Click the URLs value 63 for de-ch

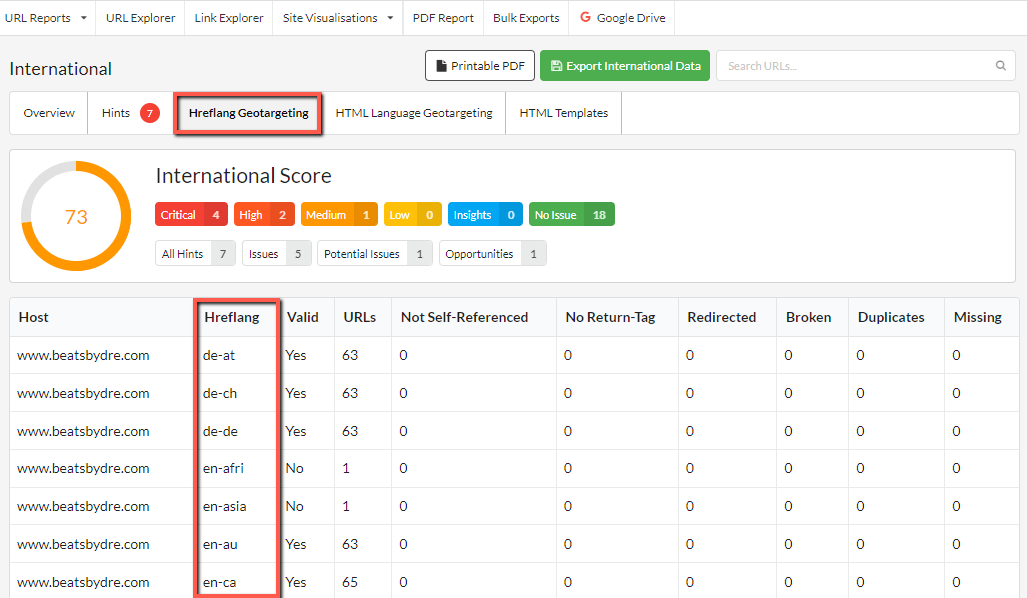[x=350, y=393]
